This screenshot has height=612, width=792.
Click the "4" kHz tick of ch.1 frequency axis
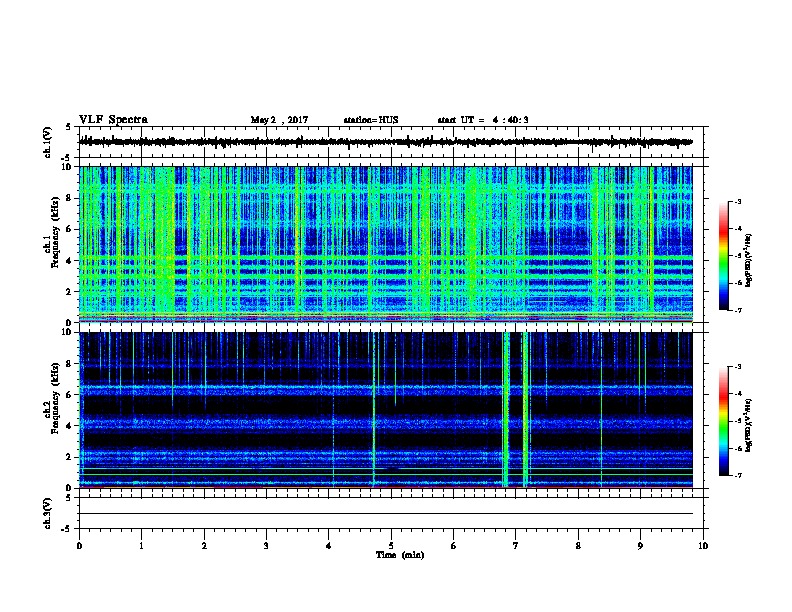[x=69, y=261]
